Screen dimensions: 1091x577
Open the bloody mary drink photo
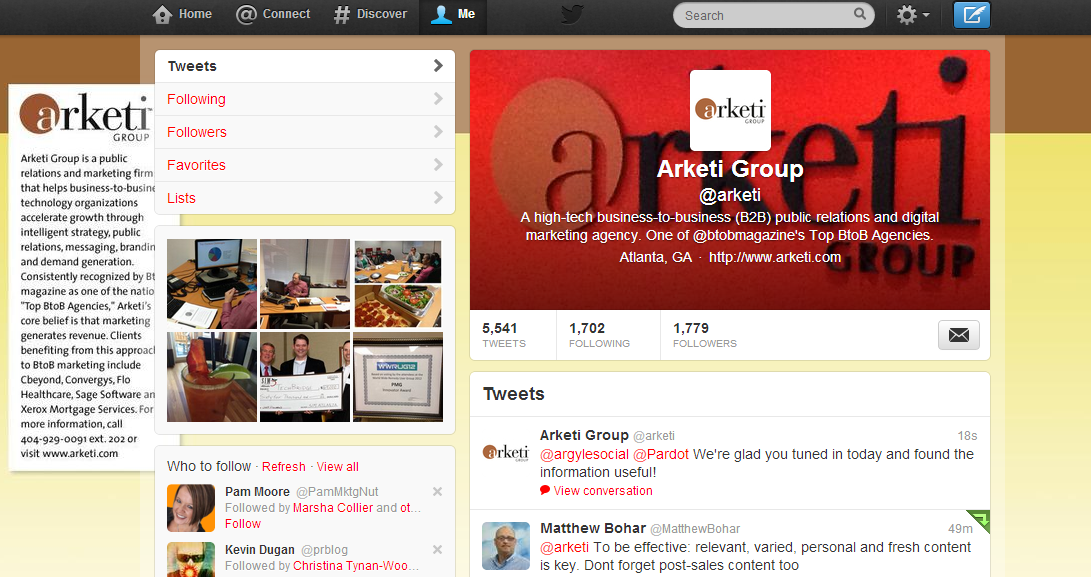[212, 377]
